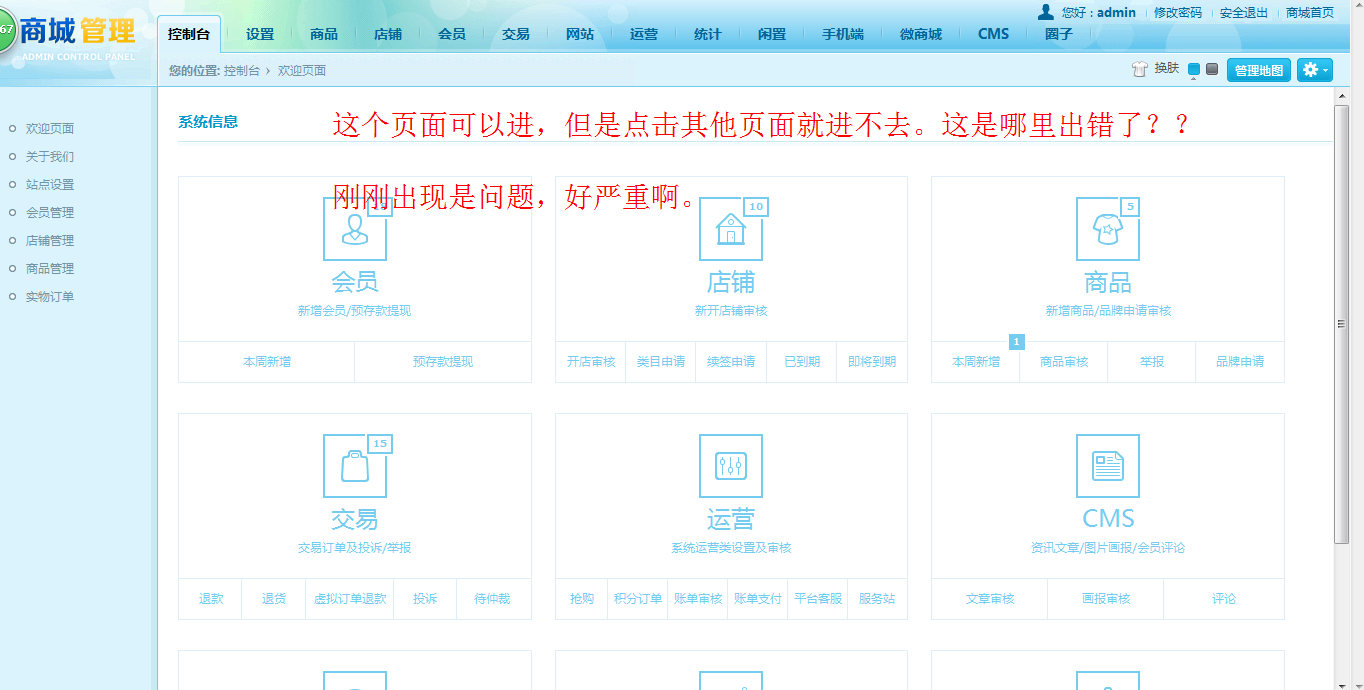Click the 运营 sliders icon
The width and height of the screenshot is (1364, 690).
[731, 466]
